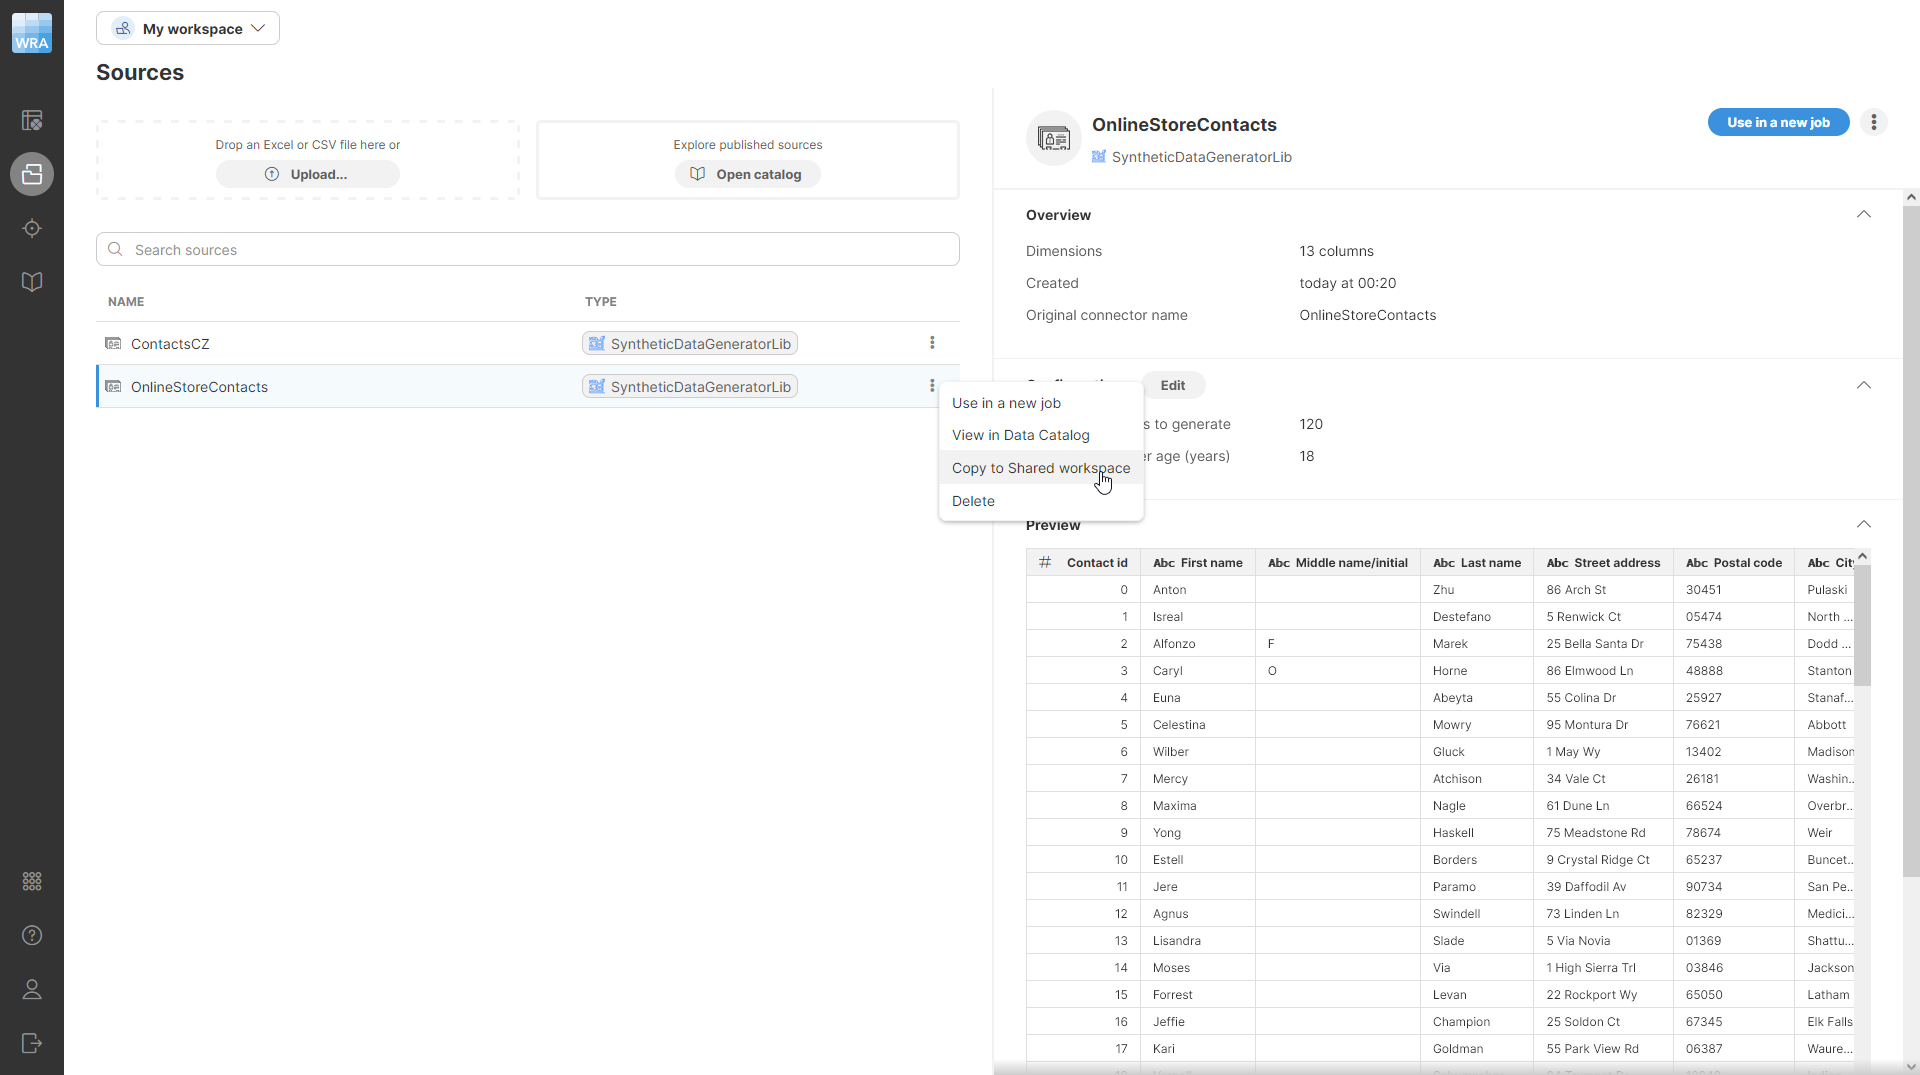
Task: Collapse the Overview section
Action: click(x=1865, y=214)
